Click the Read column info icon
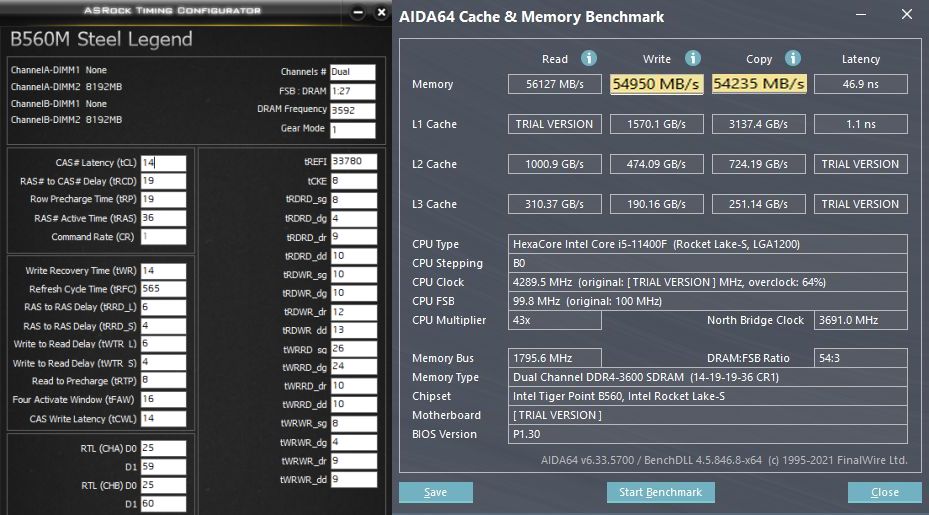Screen dimensions: 929x515 pos(588,58)
